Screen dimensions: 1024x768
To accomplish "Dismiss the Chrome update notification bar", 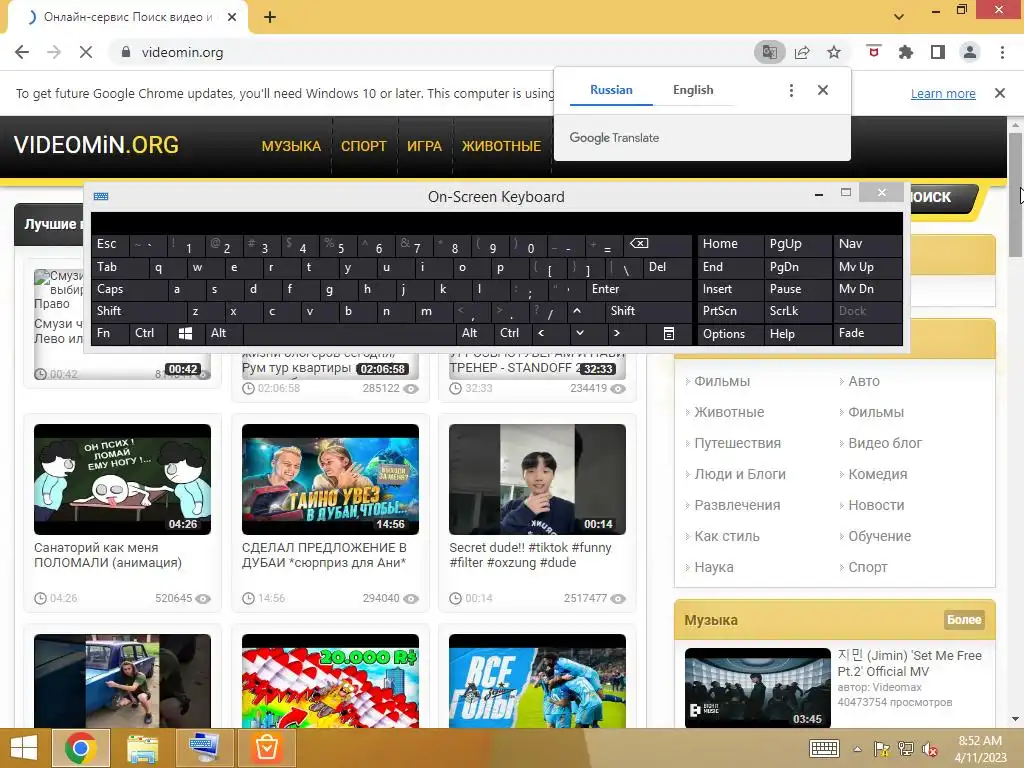I will click(1000, 93).
